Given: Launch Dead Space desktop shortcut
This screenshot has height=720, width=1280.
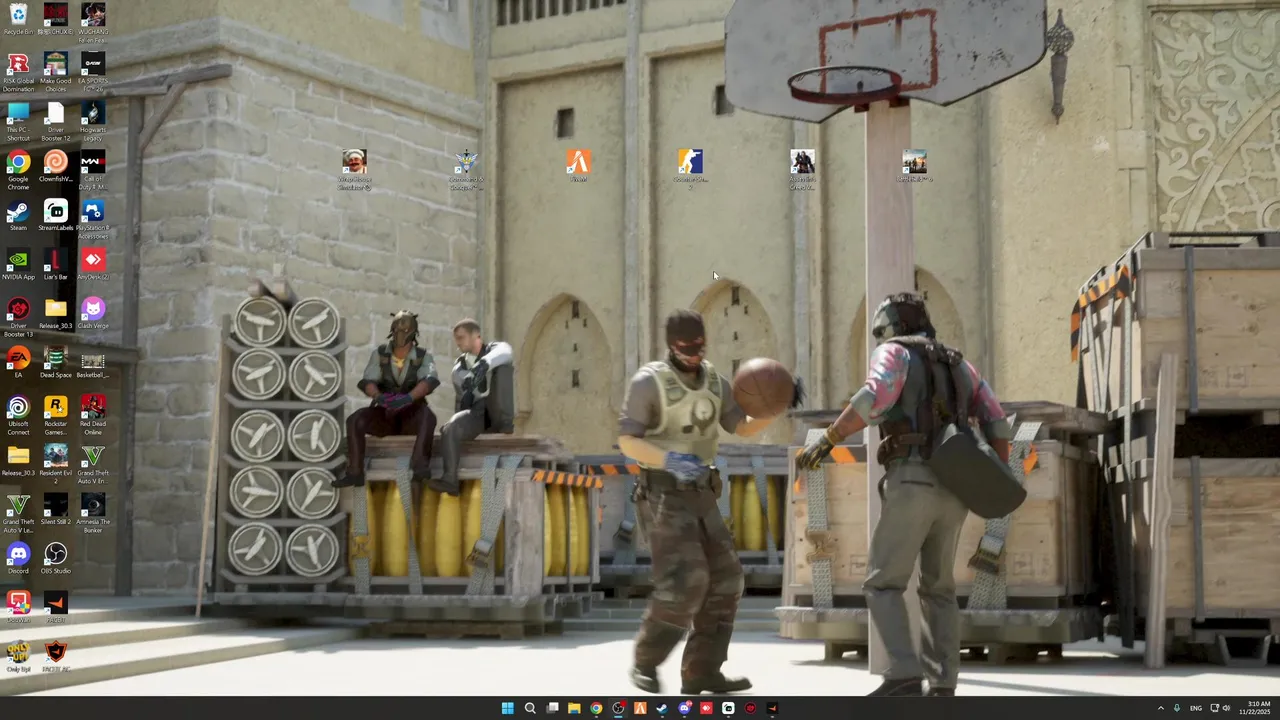Looking at the screenshot, I should 55,363.
